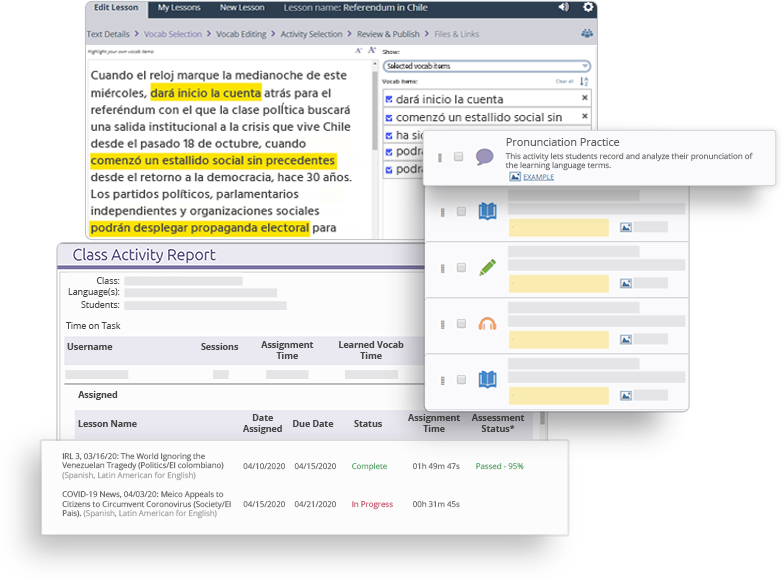
Task: Click the 'Clear all' vocab link
Action: tap(565, 81)
